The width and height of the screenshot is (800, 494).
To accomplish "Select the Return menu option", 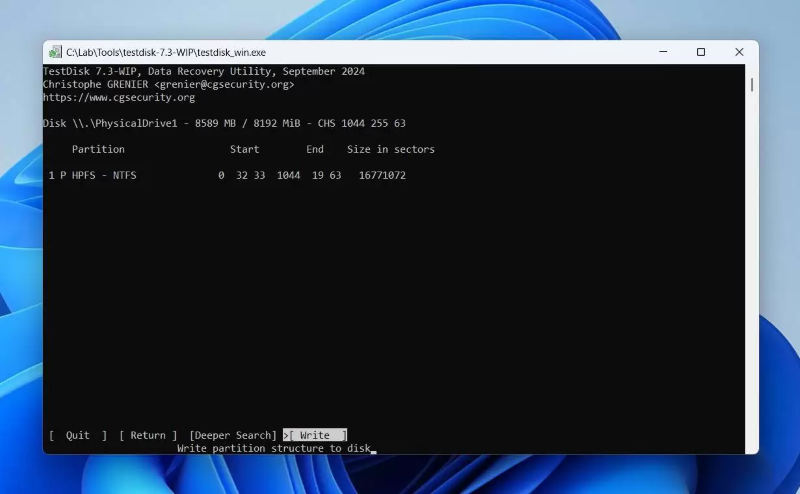I will click(148, 435).
